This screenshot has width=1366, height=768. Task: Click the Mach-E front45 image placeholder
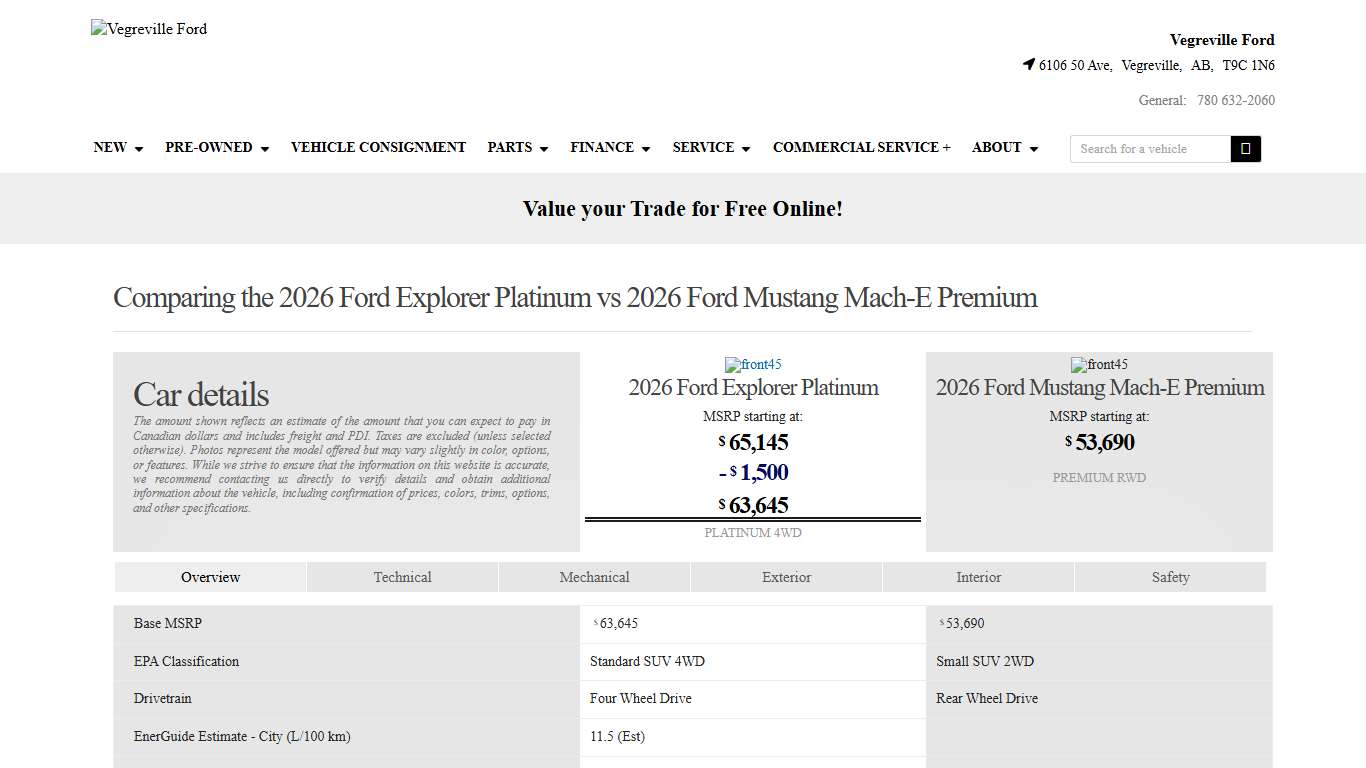point(1099,364)
